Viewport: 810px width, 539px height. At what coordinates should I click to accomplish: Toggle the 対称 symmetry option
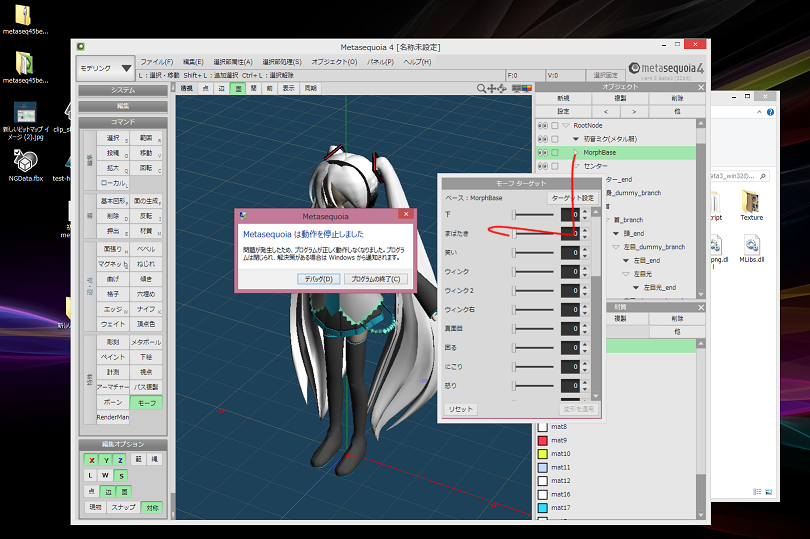(x=152, y=507)
